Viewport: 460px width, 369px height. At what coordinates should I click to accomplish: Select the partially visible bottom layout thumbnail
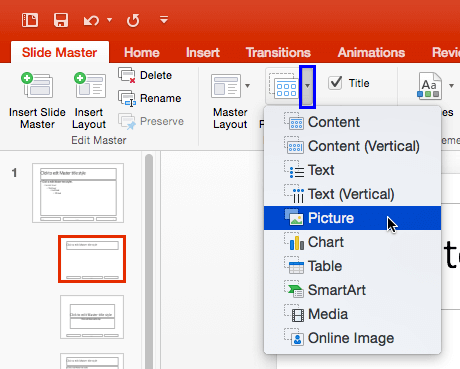(92, 361)
